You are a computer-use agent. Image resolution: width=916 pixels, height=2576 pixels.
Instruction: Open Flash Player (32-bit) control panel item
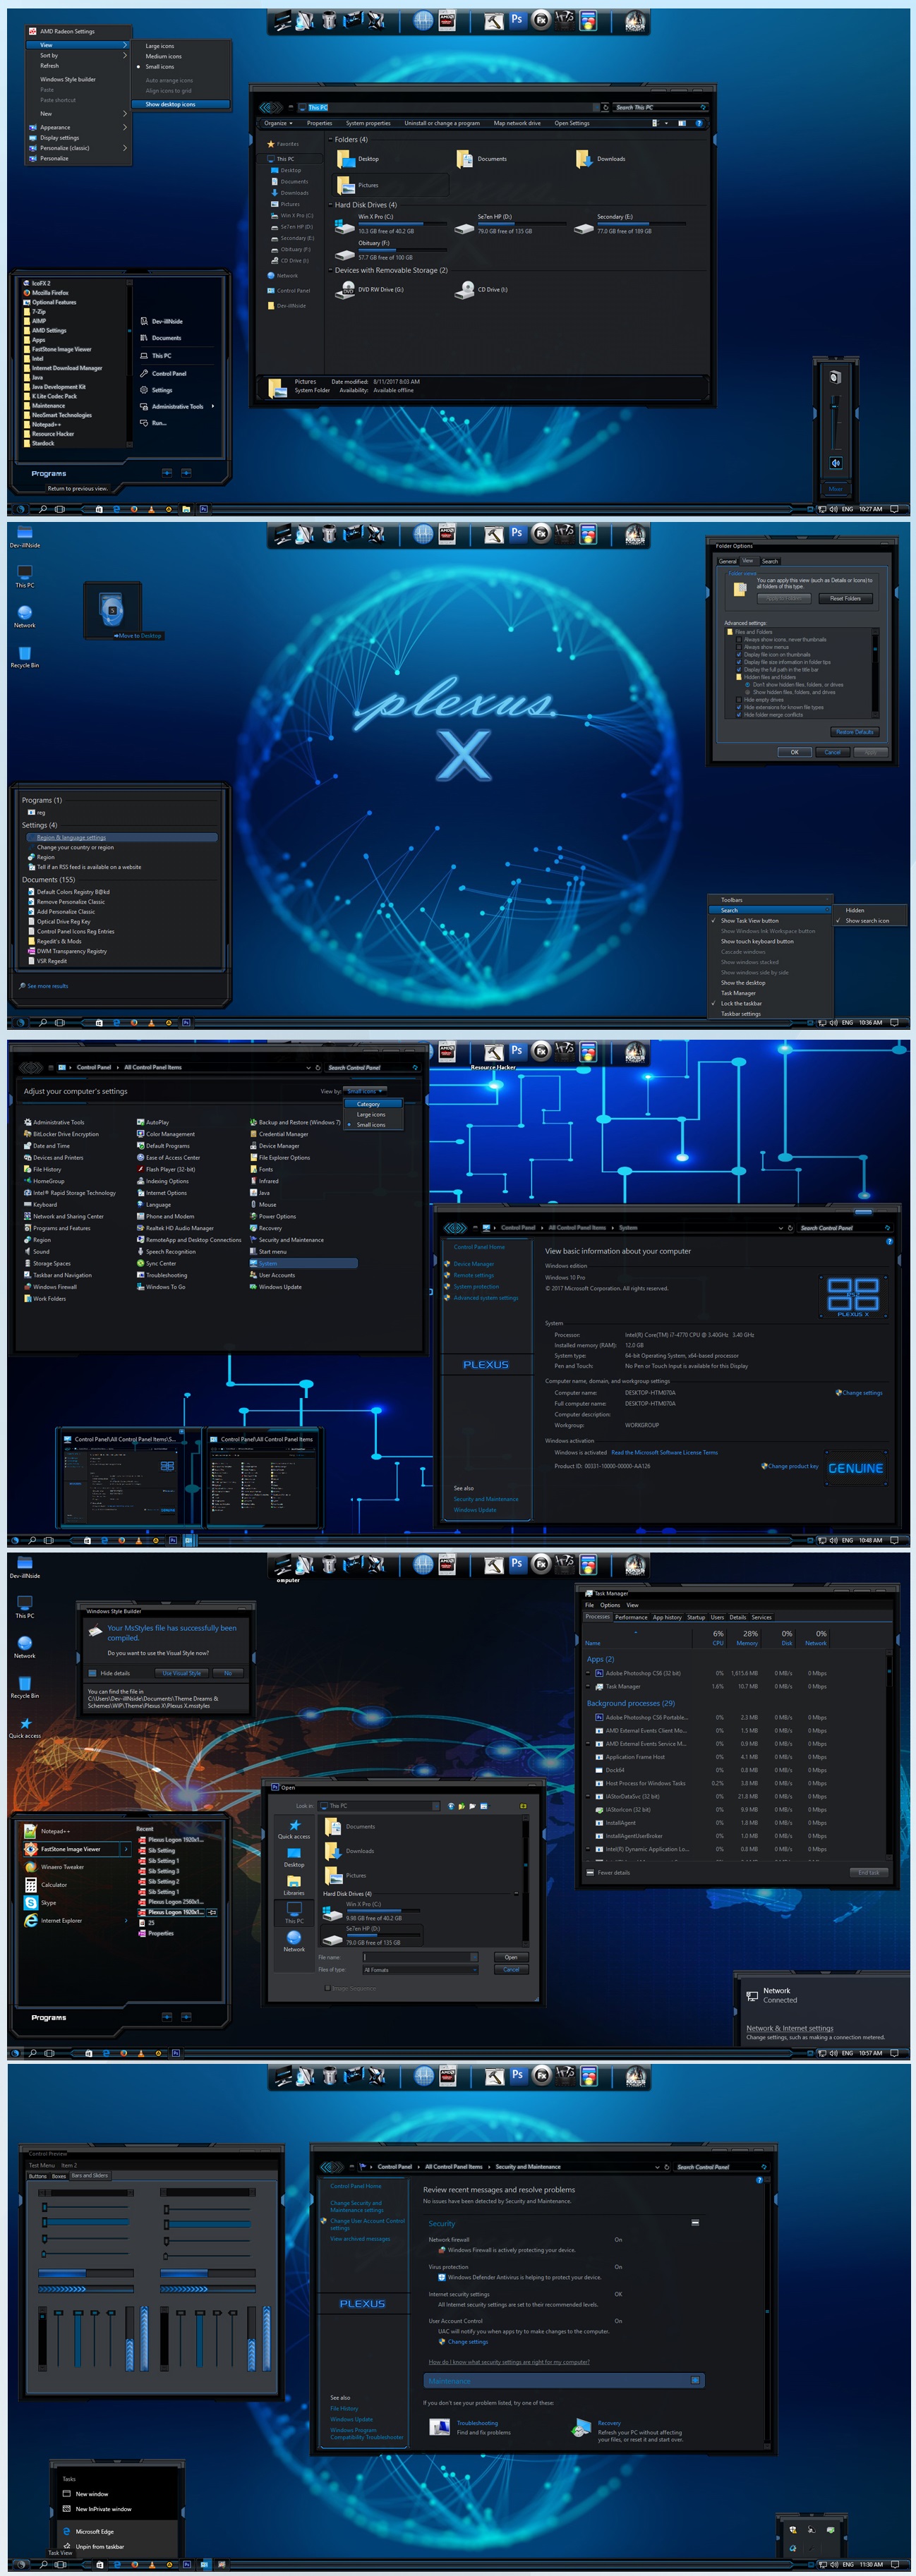tap(166, 1169)
